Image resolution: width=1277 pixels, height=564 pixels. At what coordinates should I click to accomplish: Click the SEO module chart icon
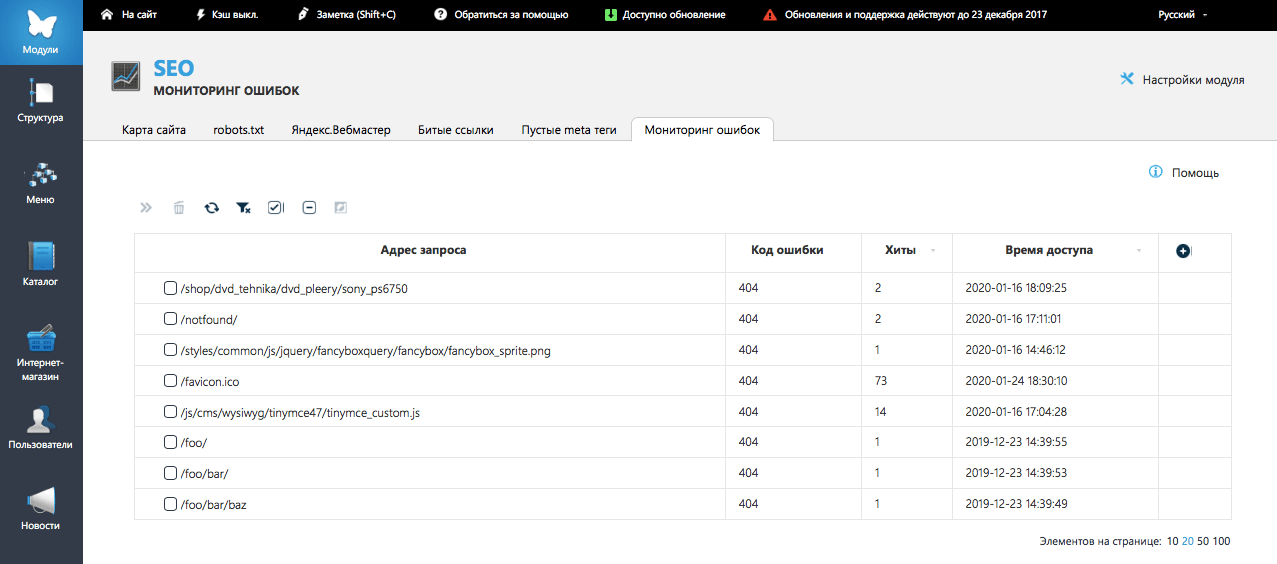pos(126,77)
